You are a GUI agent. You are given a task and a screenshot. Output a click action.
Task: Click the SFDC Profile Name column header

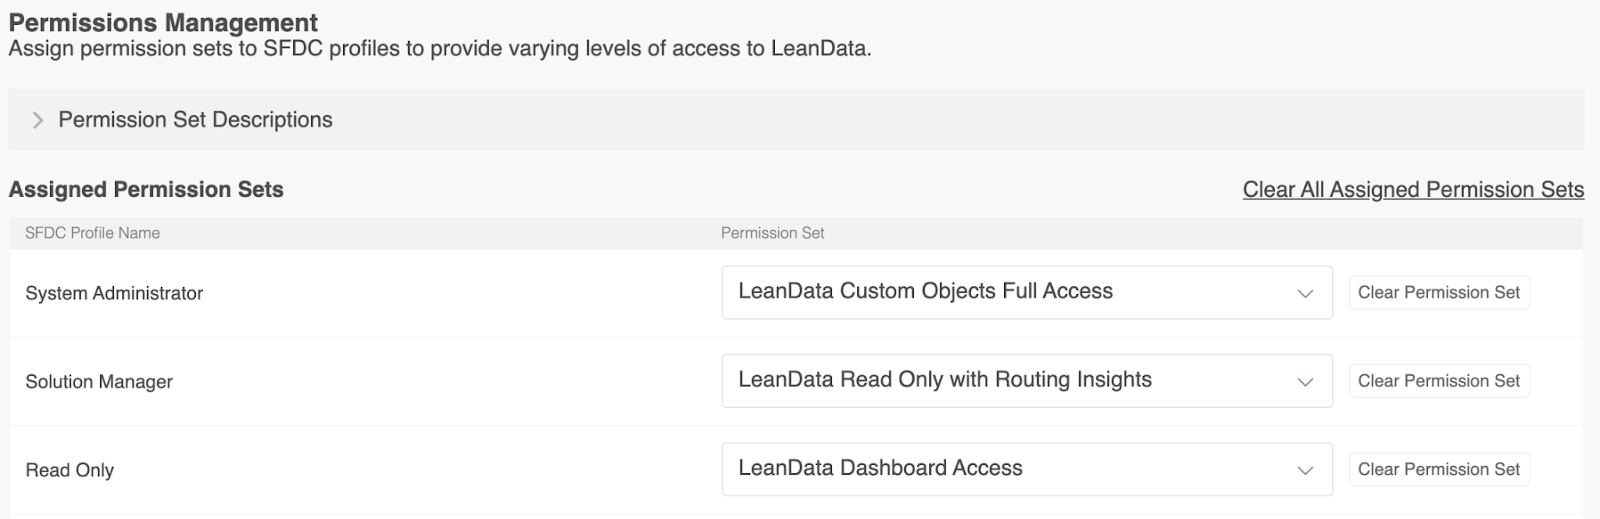coord(92,233)
